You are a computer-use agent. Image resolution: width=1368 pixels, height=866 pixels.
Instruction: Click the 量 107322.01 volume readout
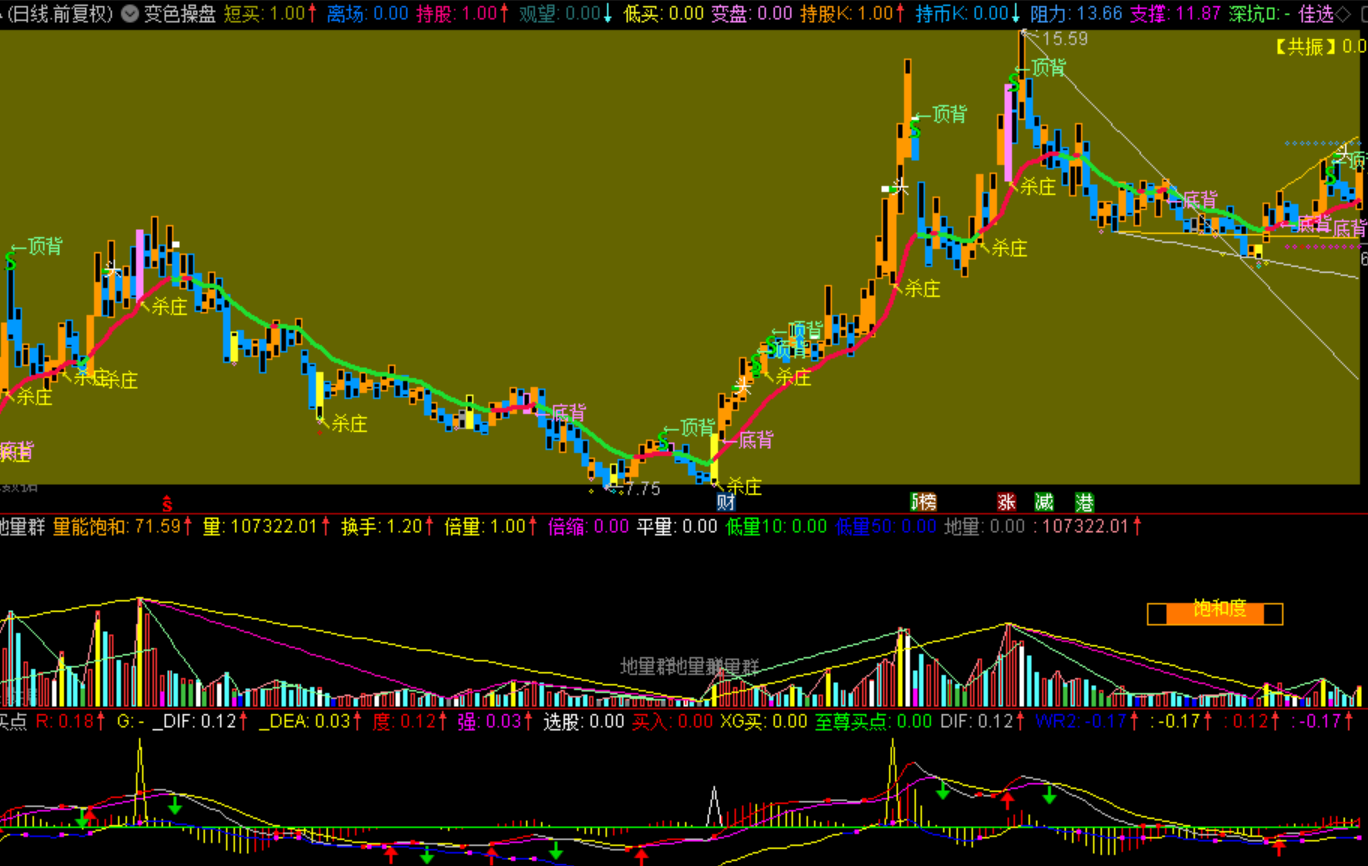tap(259, 526)
